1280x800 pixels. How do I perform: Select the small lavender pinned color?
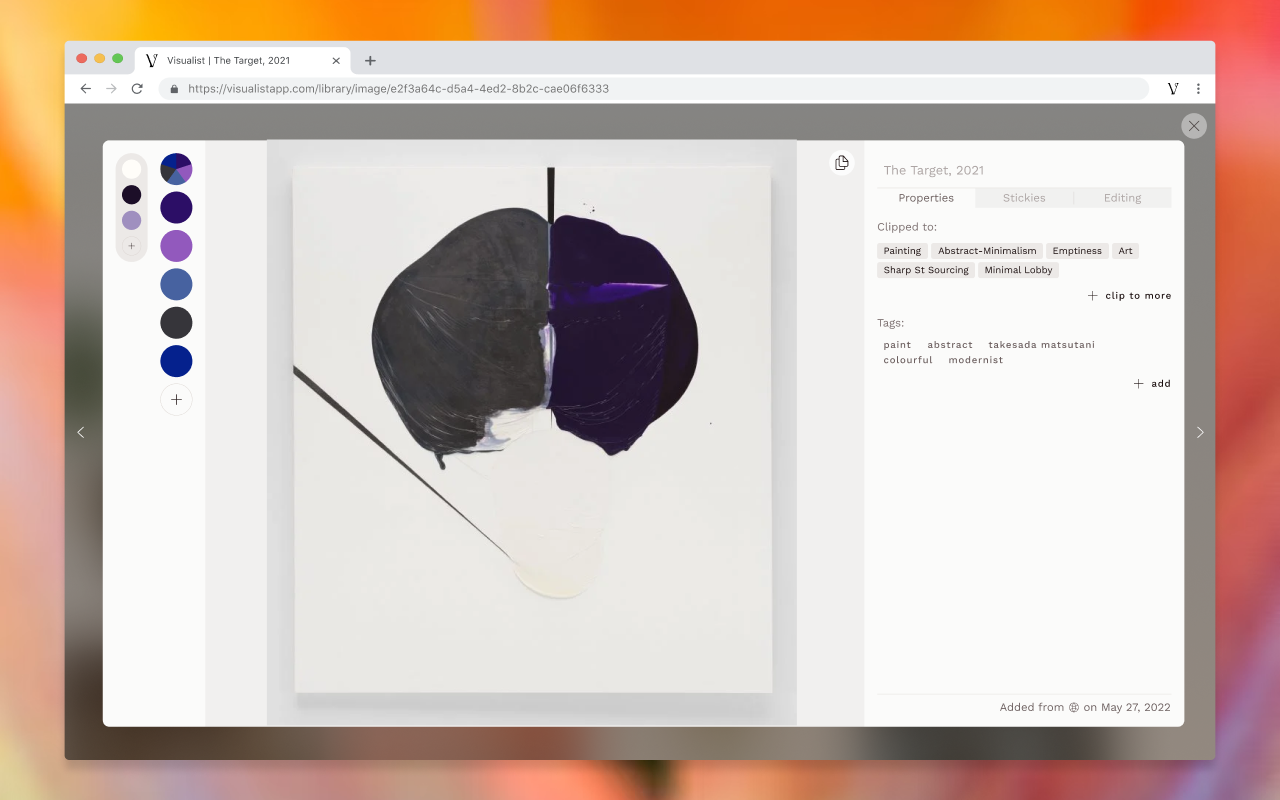coord(131,220)
